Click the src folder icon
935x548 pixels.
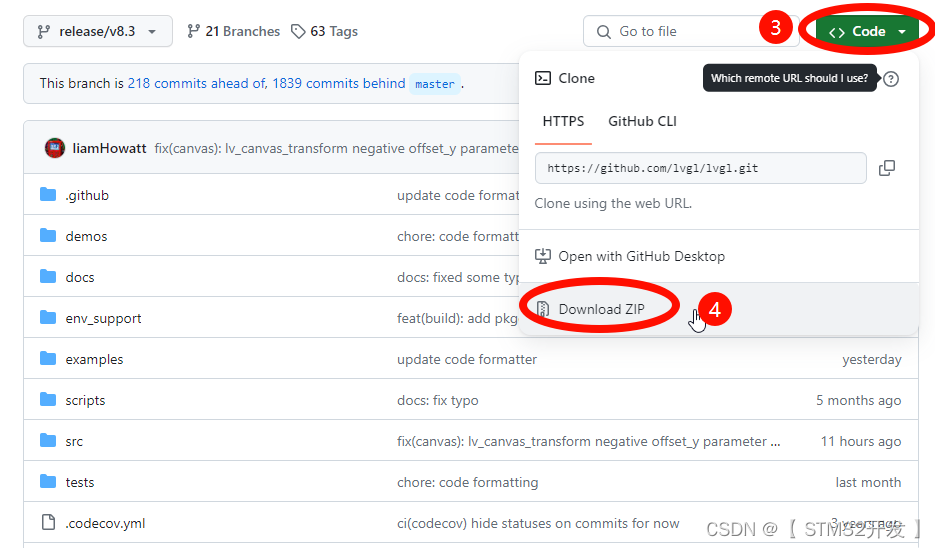(48, 441)
